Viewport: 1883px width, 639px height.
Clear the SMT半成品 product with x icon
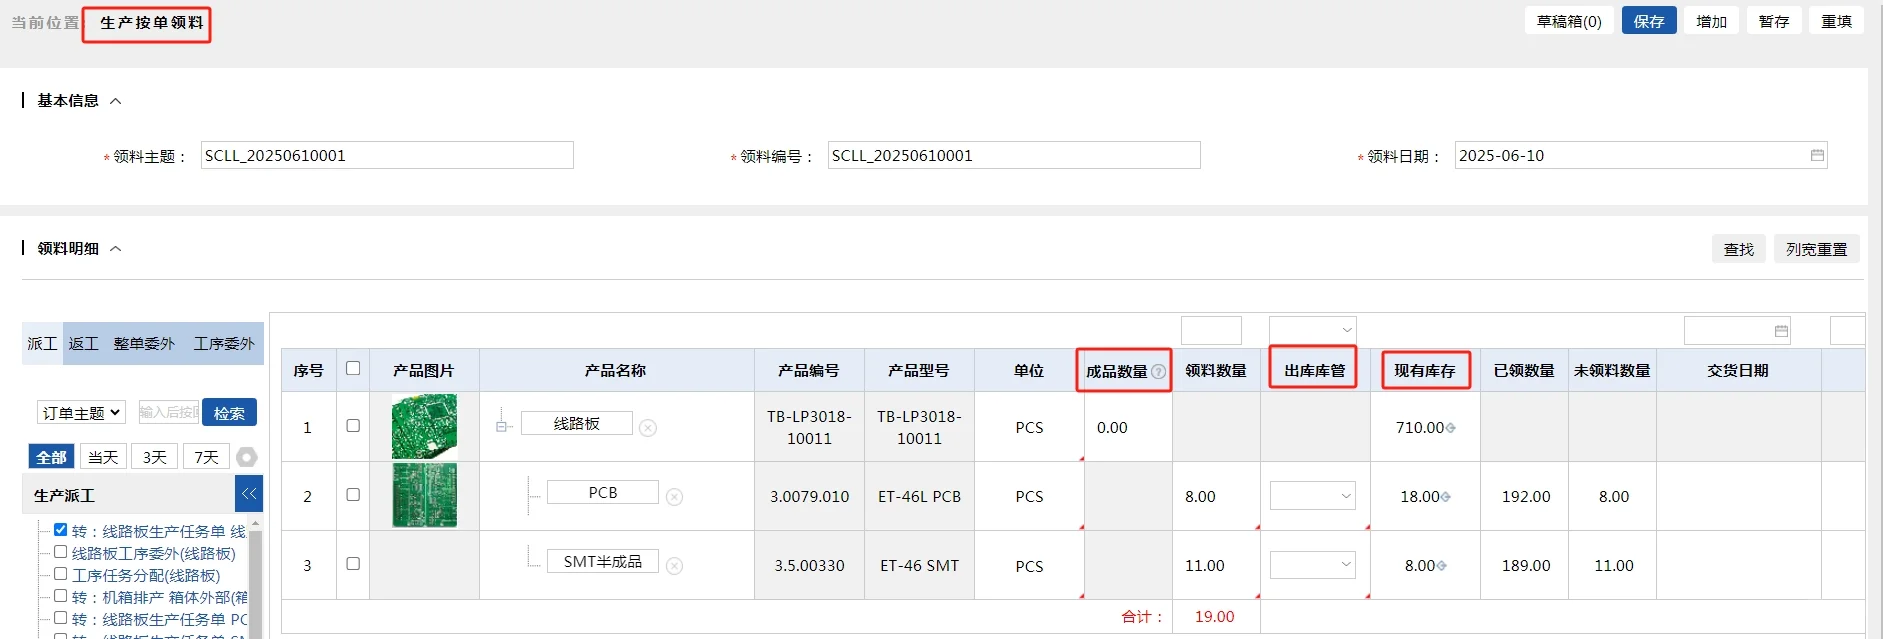click(675, 566)
